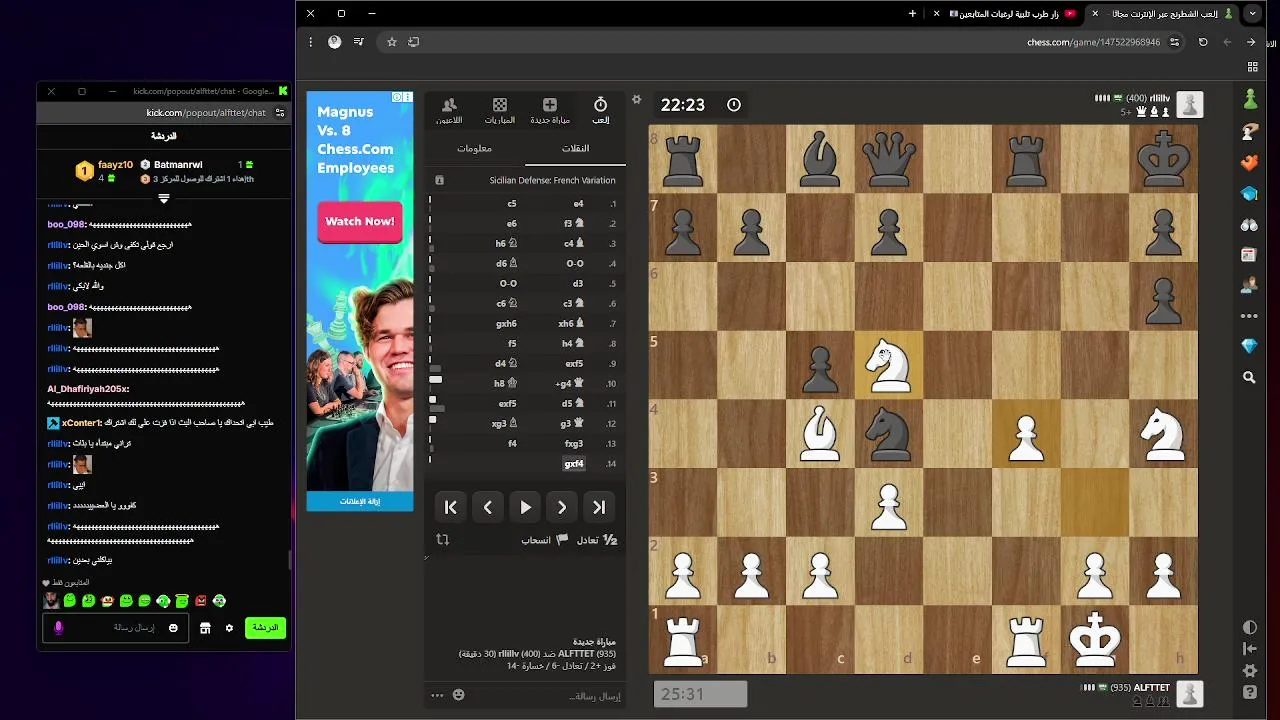Image resolution: width=1280 pixels, height=720 pixels.
Task: Open the ad info icon
Action: (x=397, y=97)
